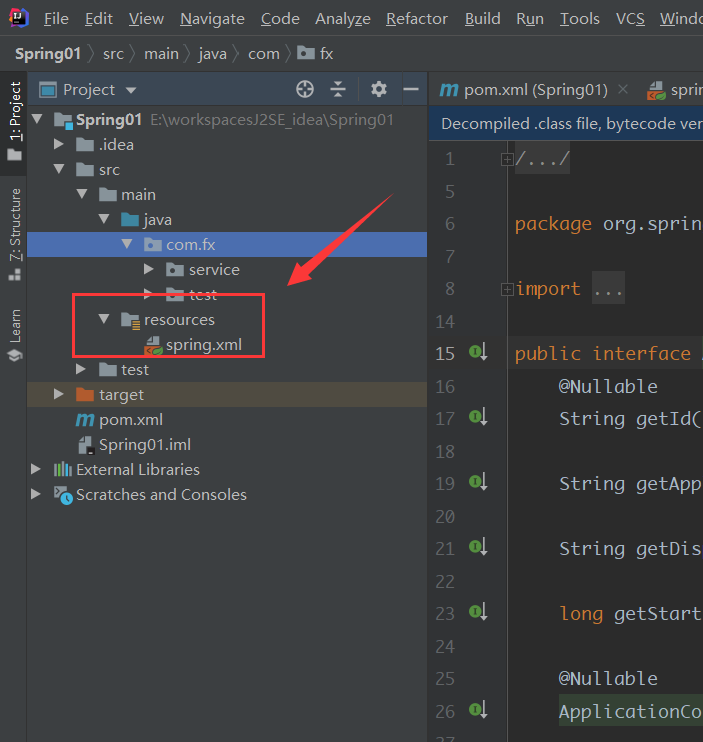This screenshot has width=703, height=742.
Task: Collapse the Spring01 root node
Action: (x=36, y=119)
